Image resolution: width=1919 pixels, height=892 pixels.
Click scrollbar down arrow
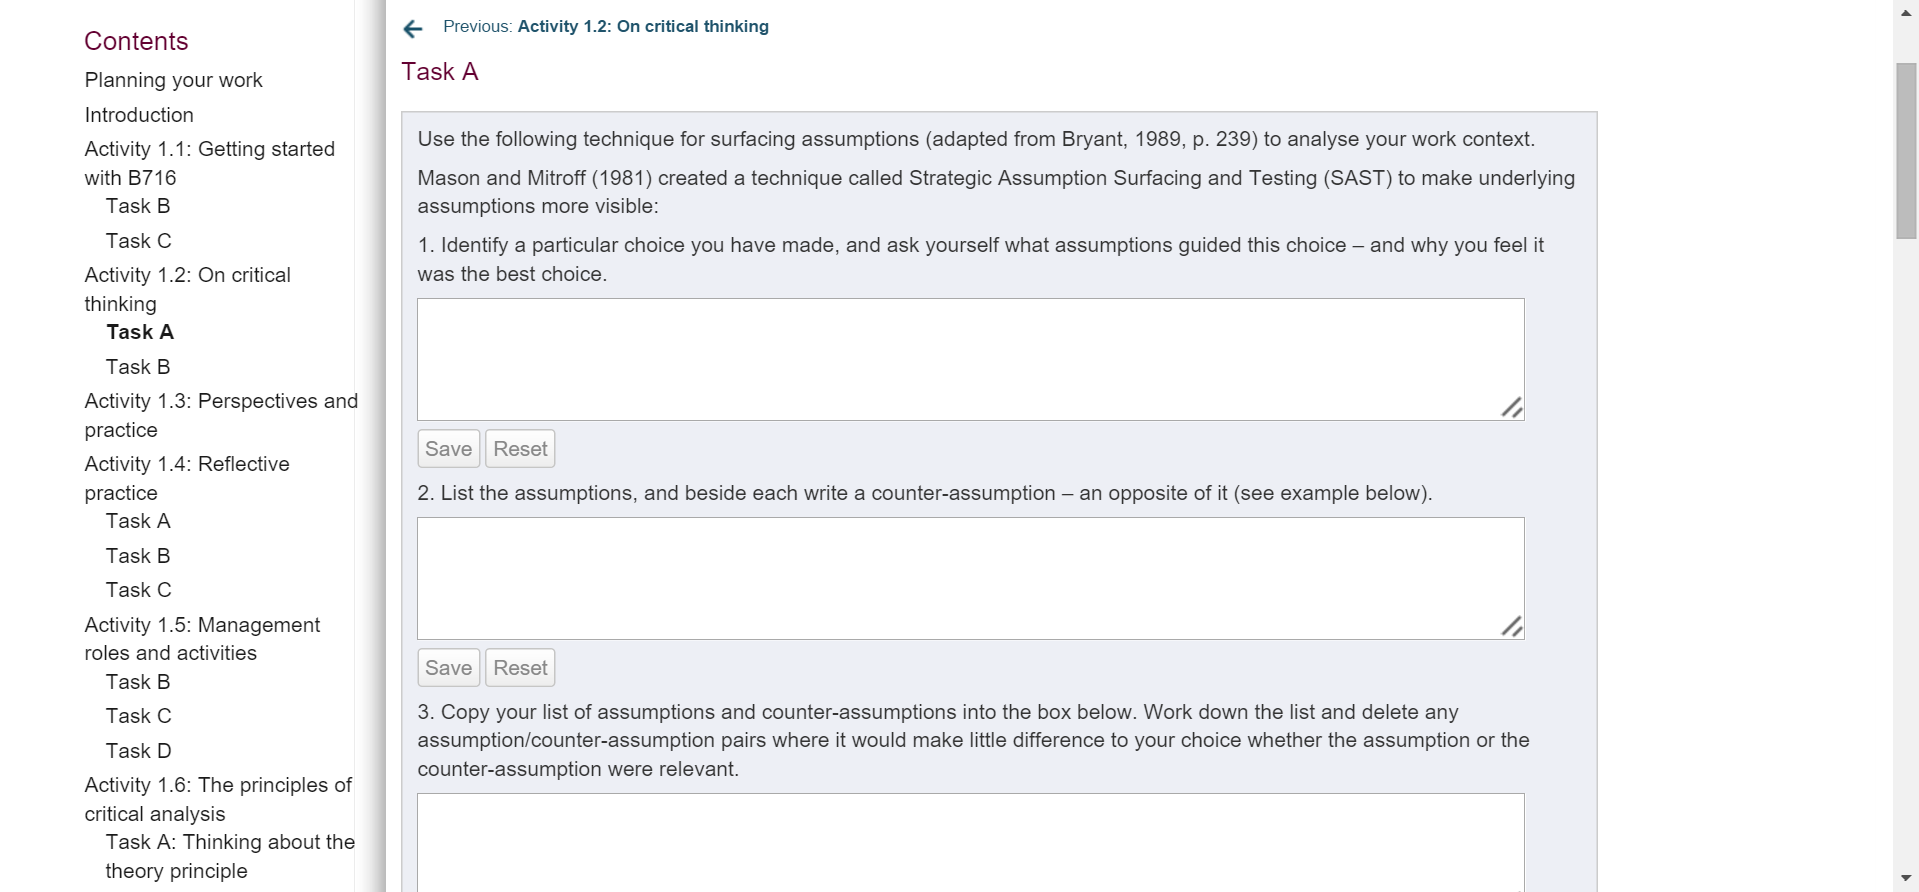tap(1906, 878)
